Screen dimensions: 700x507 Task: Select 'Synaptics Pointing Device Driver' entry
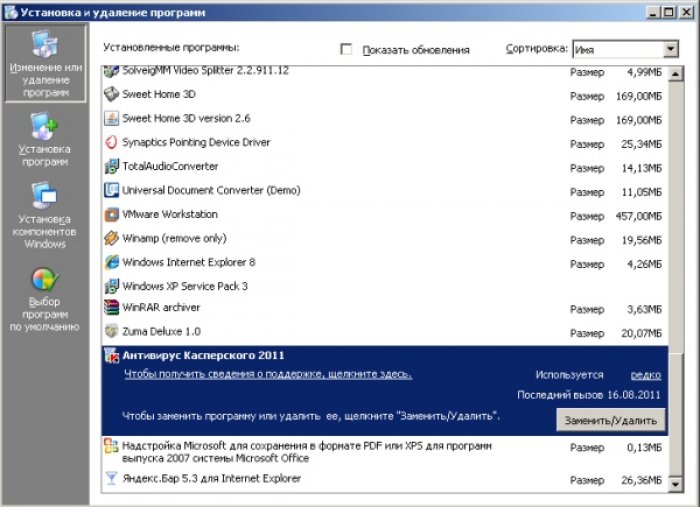click(385, 143)
